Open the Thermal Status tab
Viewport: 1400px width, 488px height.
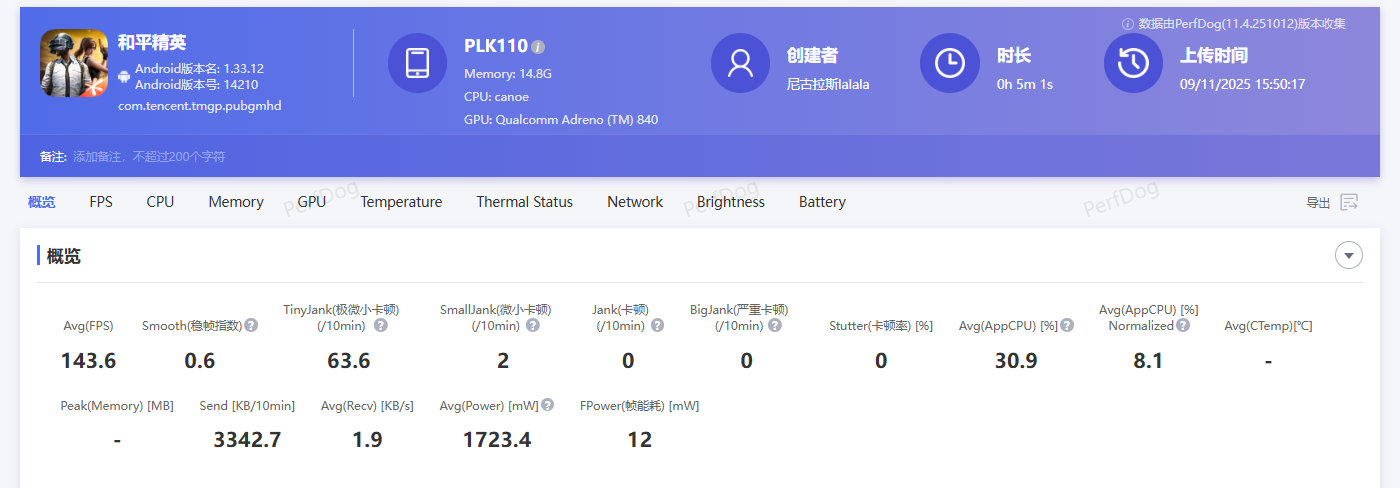(x=524, y=202)
